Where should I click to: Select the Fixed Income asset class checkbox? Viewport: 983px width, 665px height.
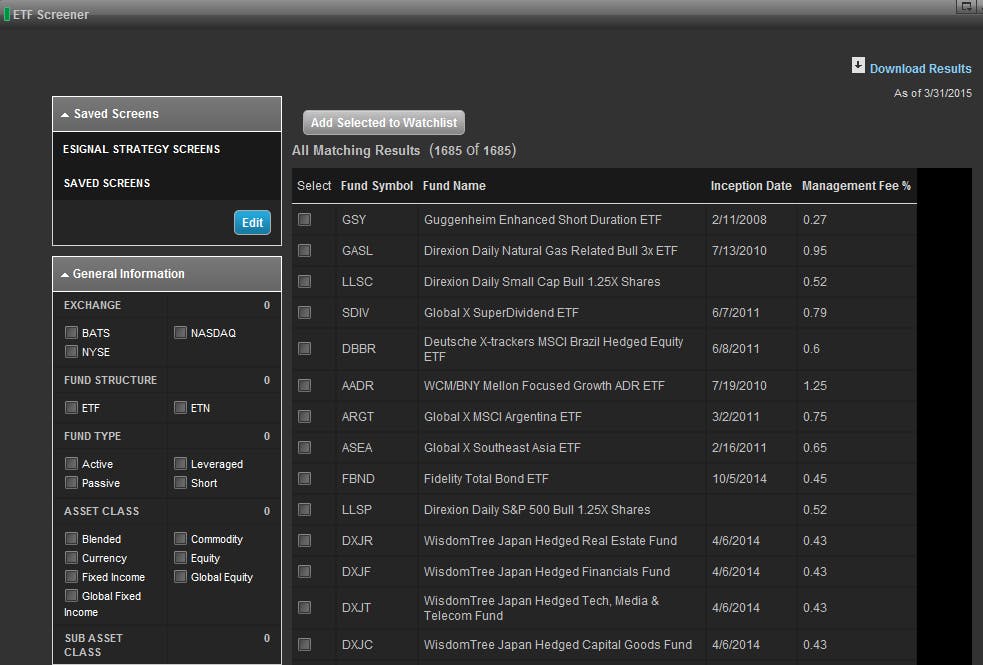tap(71, 577)
